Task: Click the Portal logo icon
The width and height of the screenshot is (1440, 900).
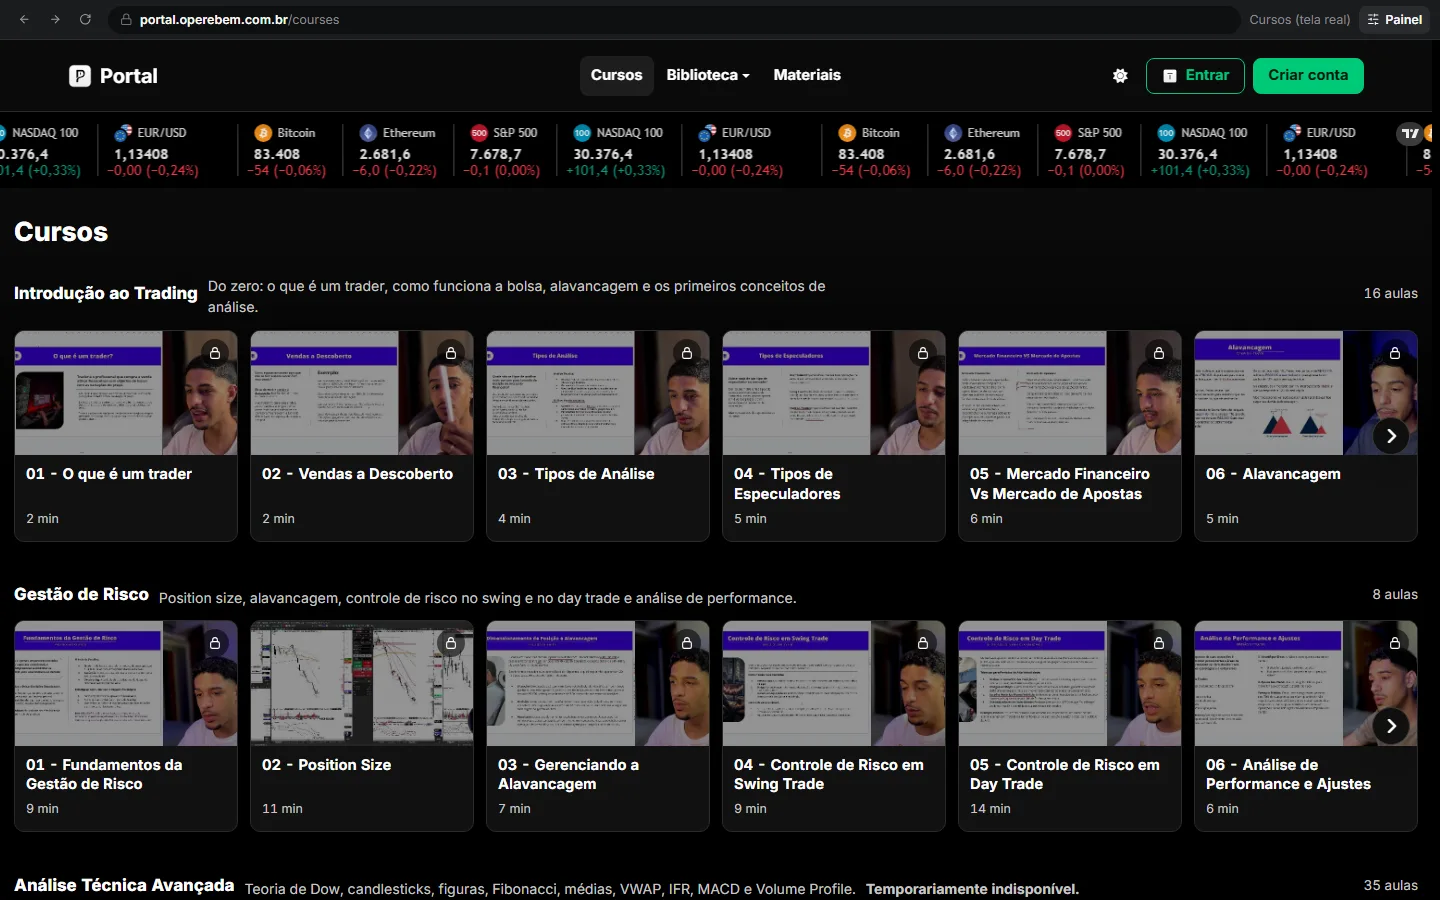Action: pos(80,76)
